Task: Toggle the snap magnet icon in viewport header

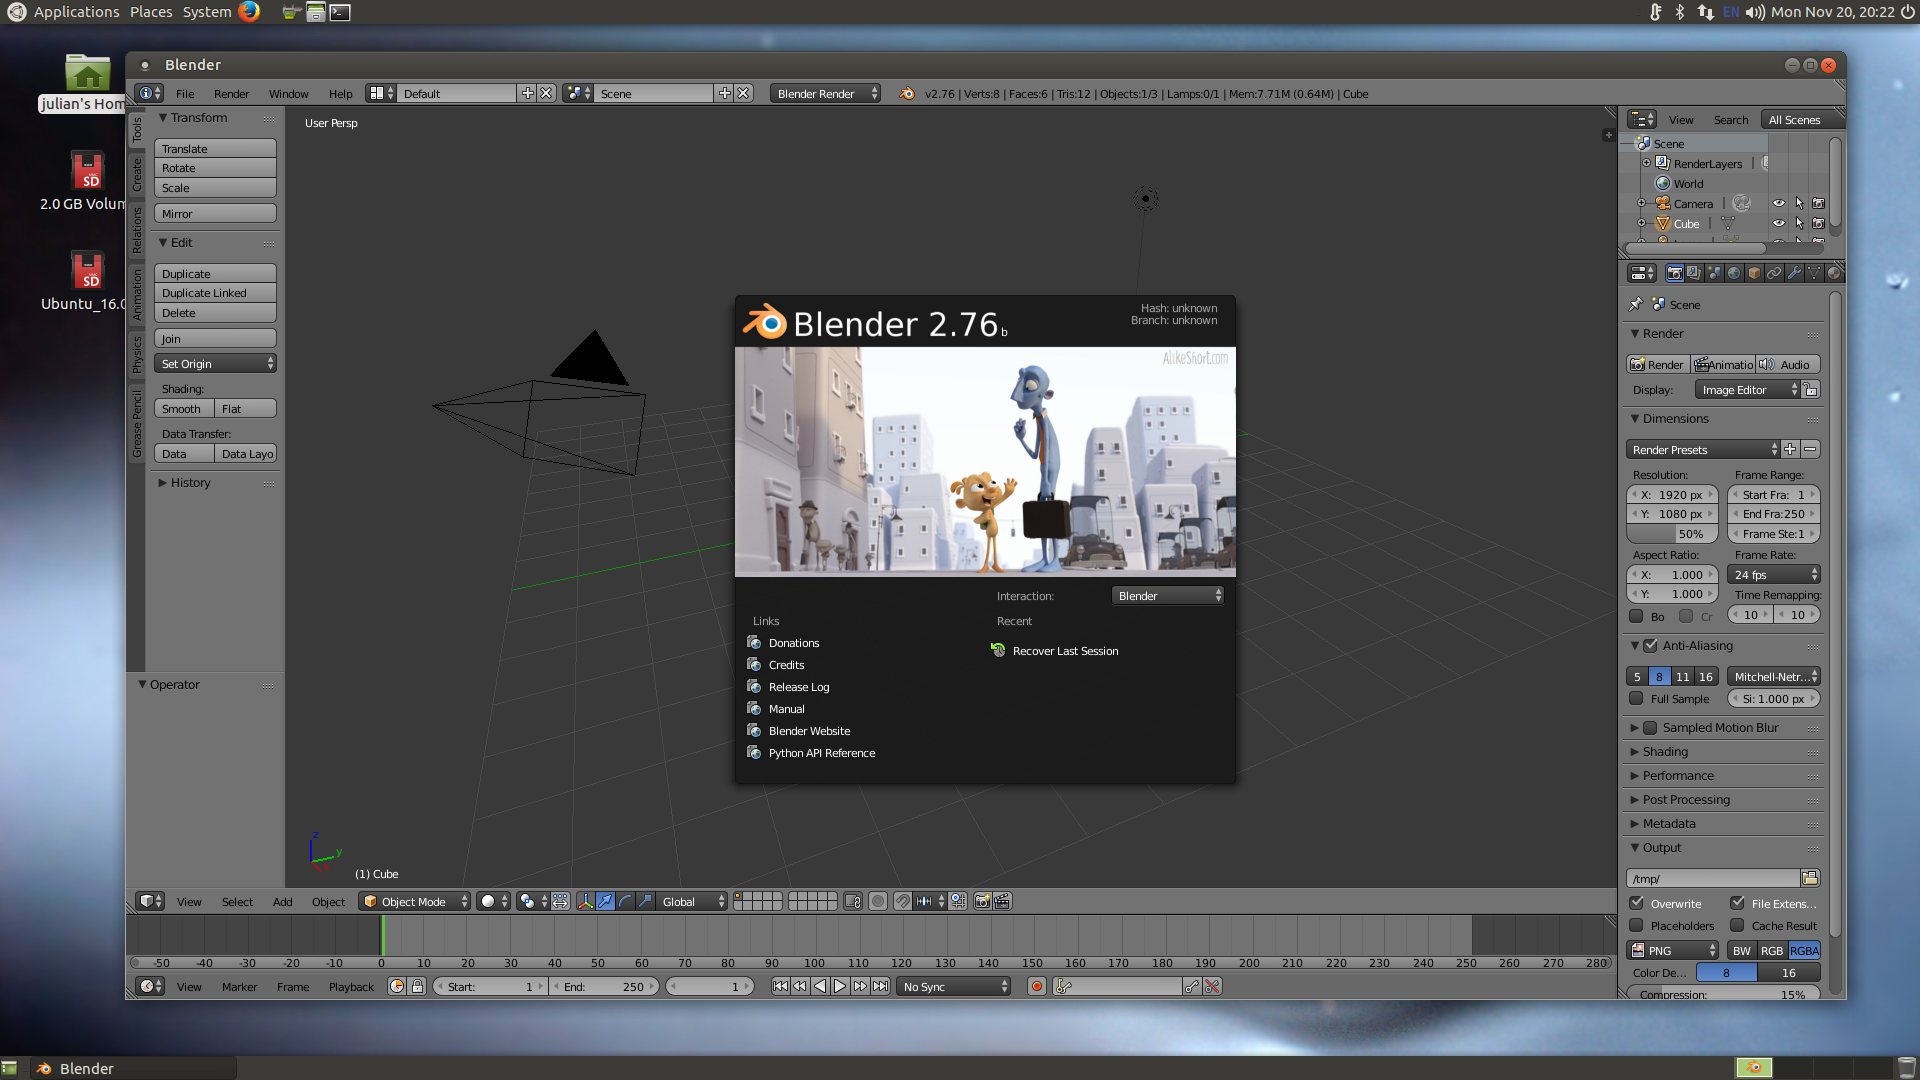Action: (902, 902)
